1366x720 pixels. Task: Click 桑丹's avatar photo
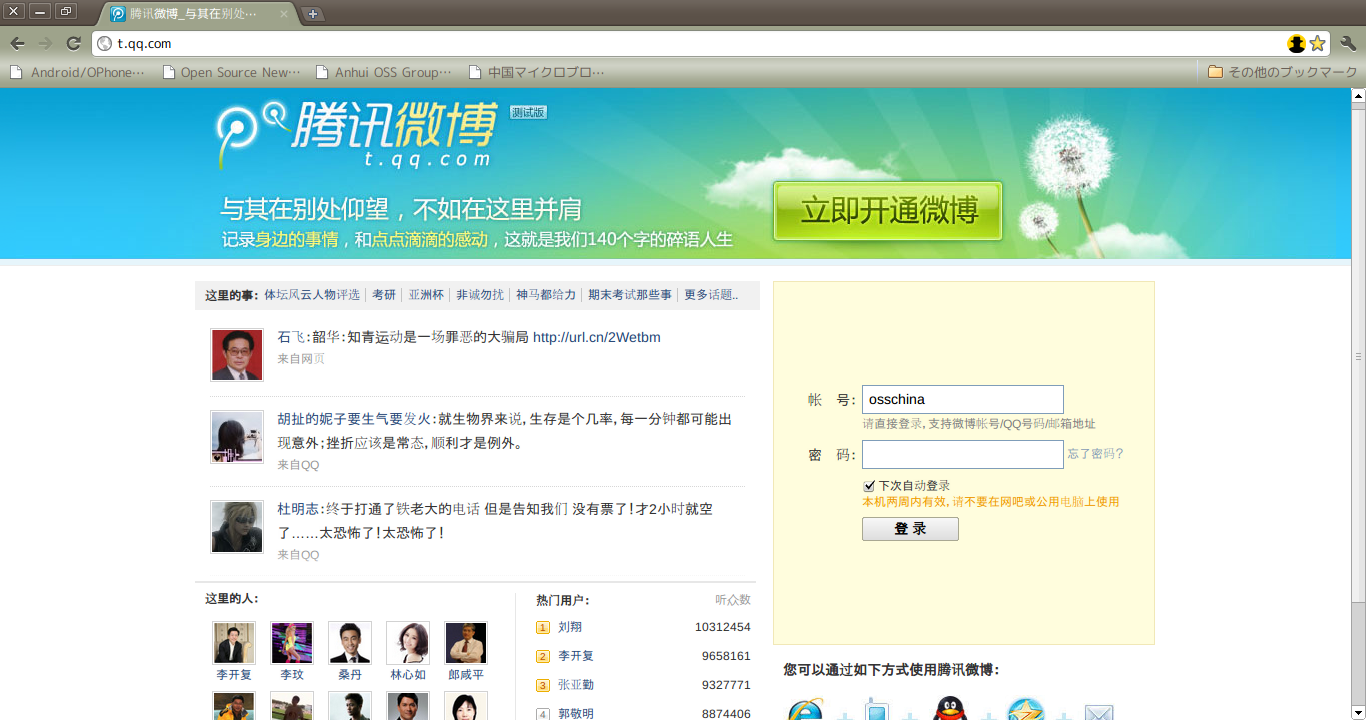(350, 643)
